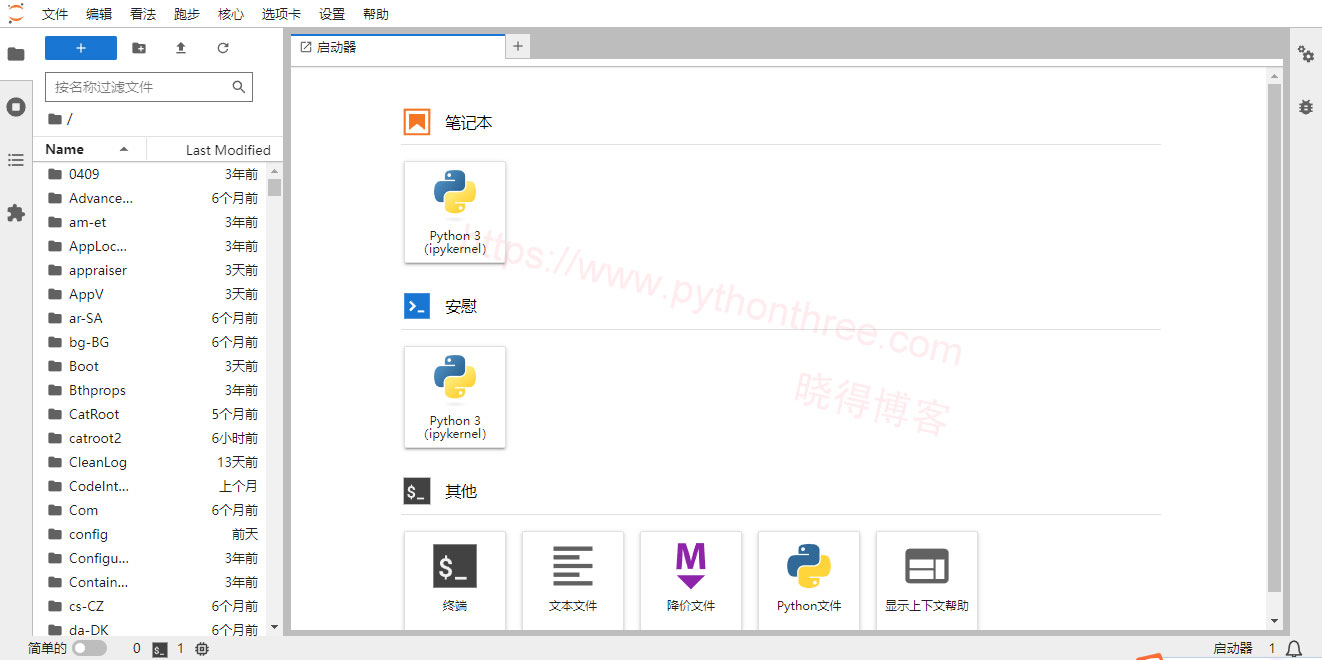Open a new 终端 terminal
The width and height of the screenshot is (1322, 660).
coord(455,581)
